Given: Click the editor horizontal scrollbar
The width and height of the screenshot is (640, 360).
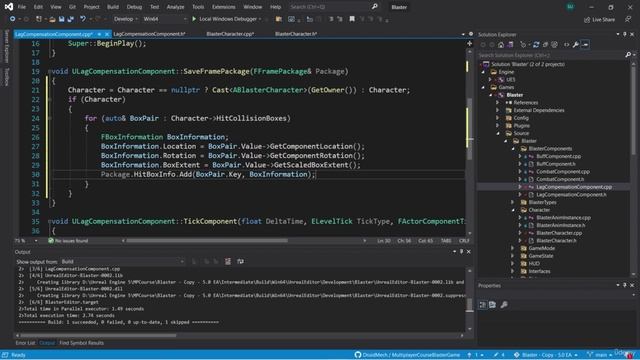Looking at the screenshot, I should pos(207,241).
